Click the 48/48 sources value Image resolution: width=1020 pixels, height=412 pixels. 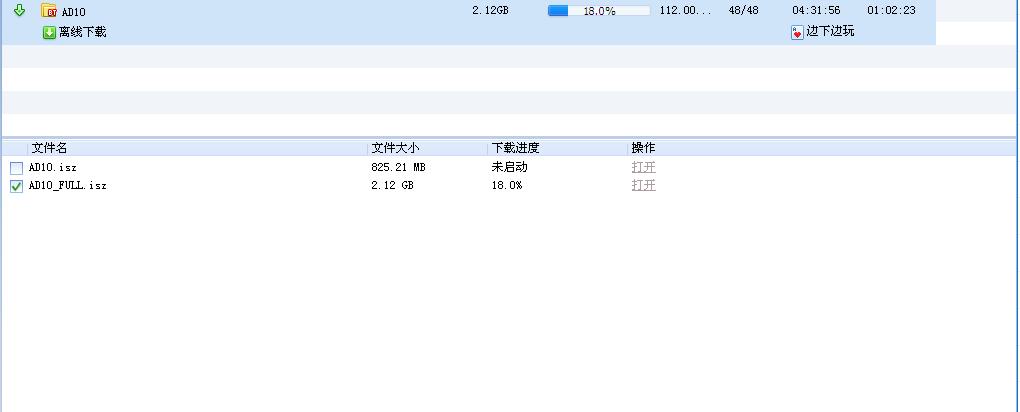pyautogui.click(x=744, y=10)
